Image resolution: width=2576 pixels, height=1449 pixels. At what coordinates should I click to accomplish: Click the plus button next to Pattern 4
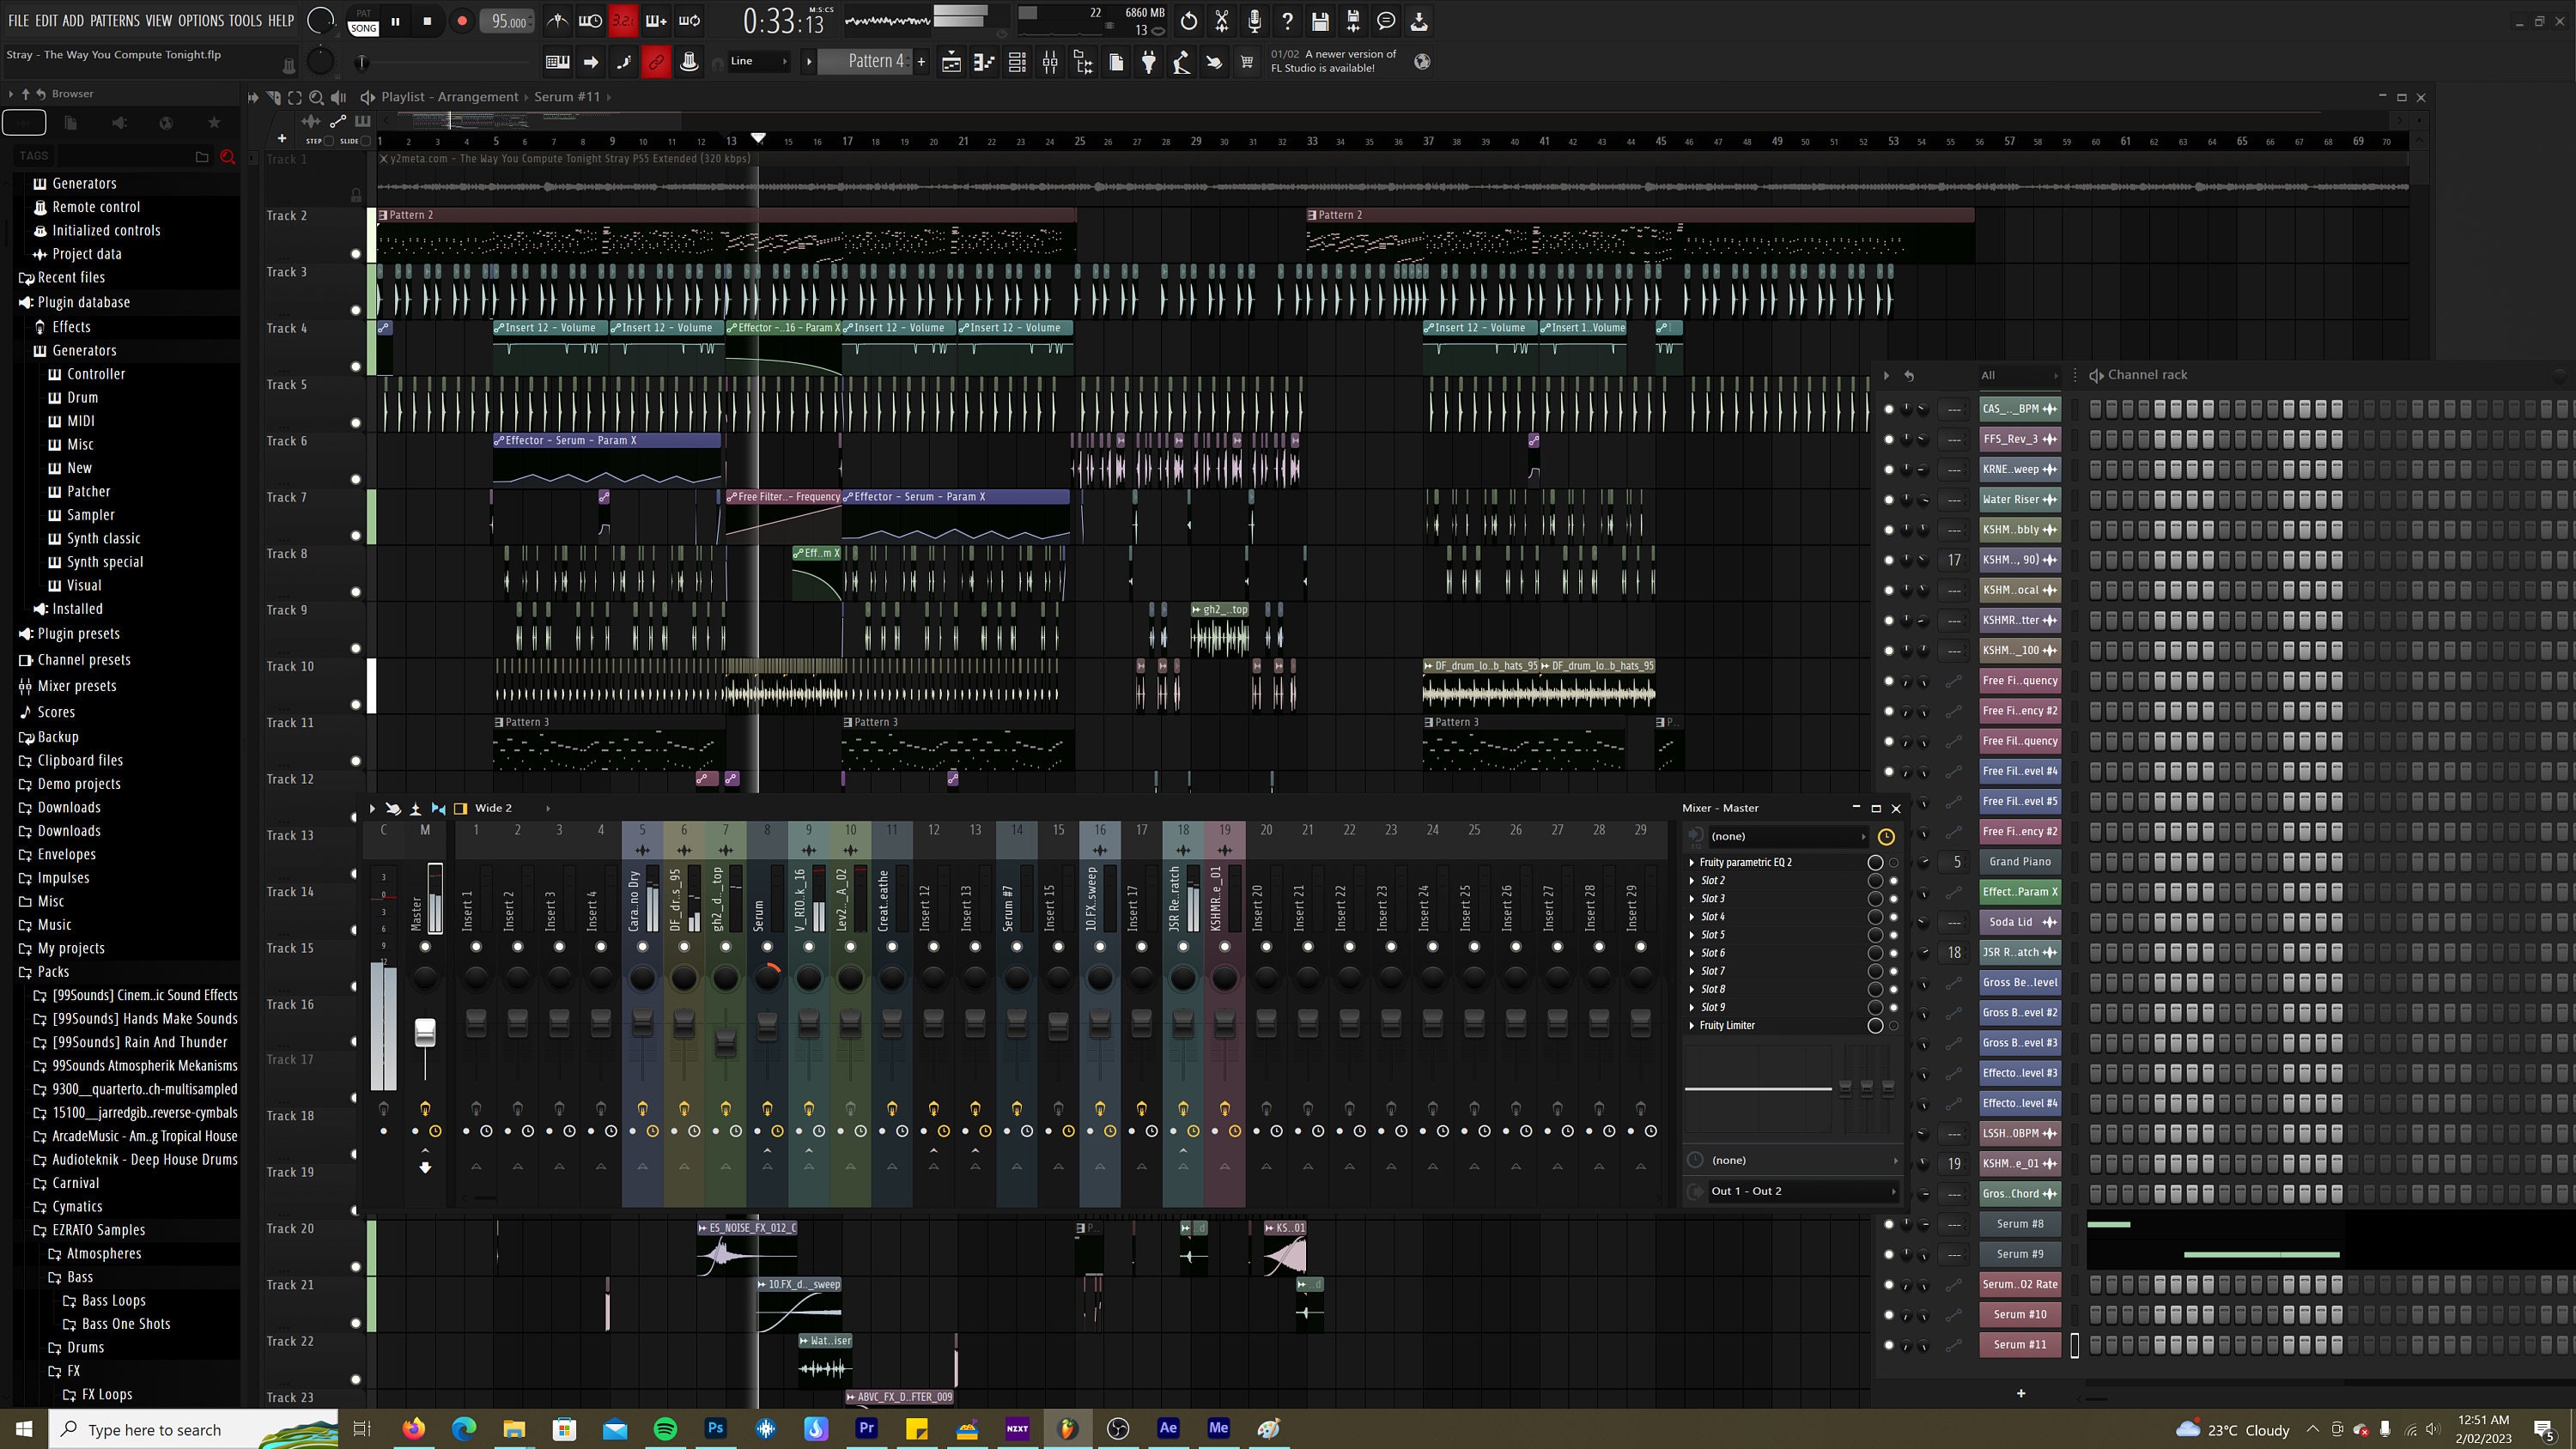pos(921,61)
